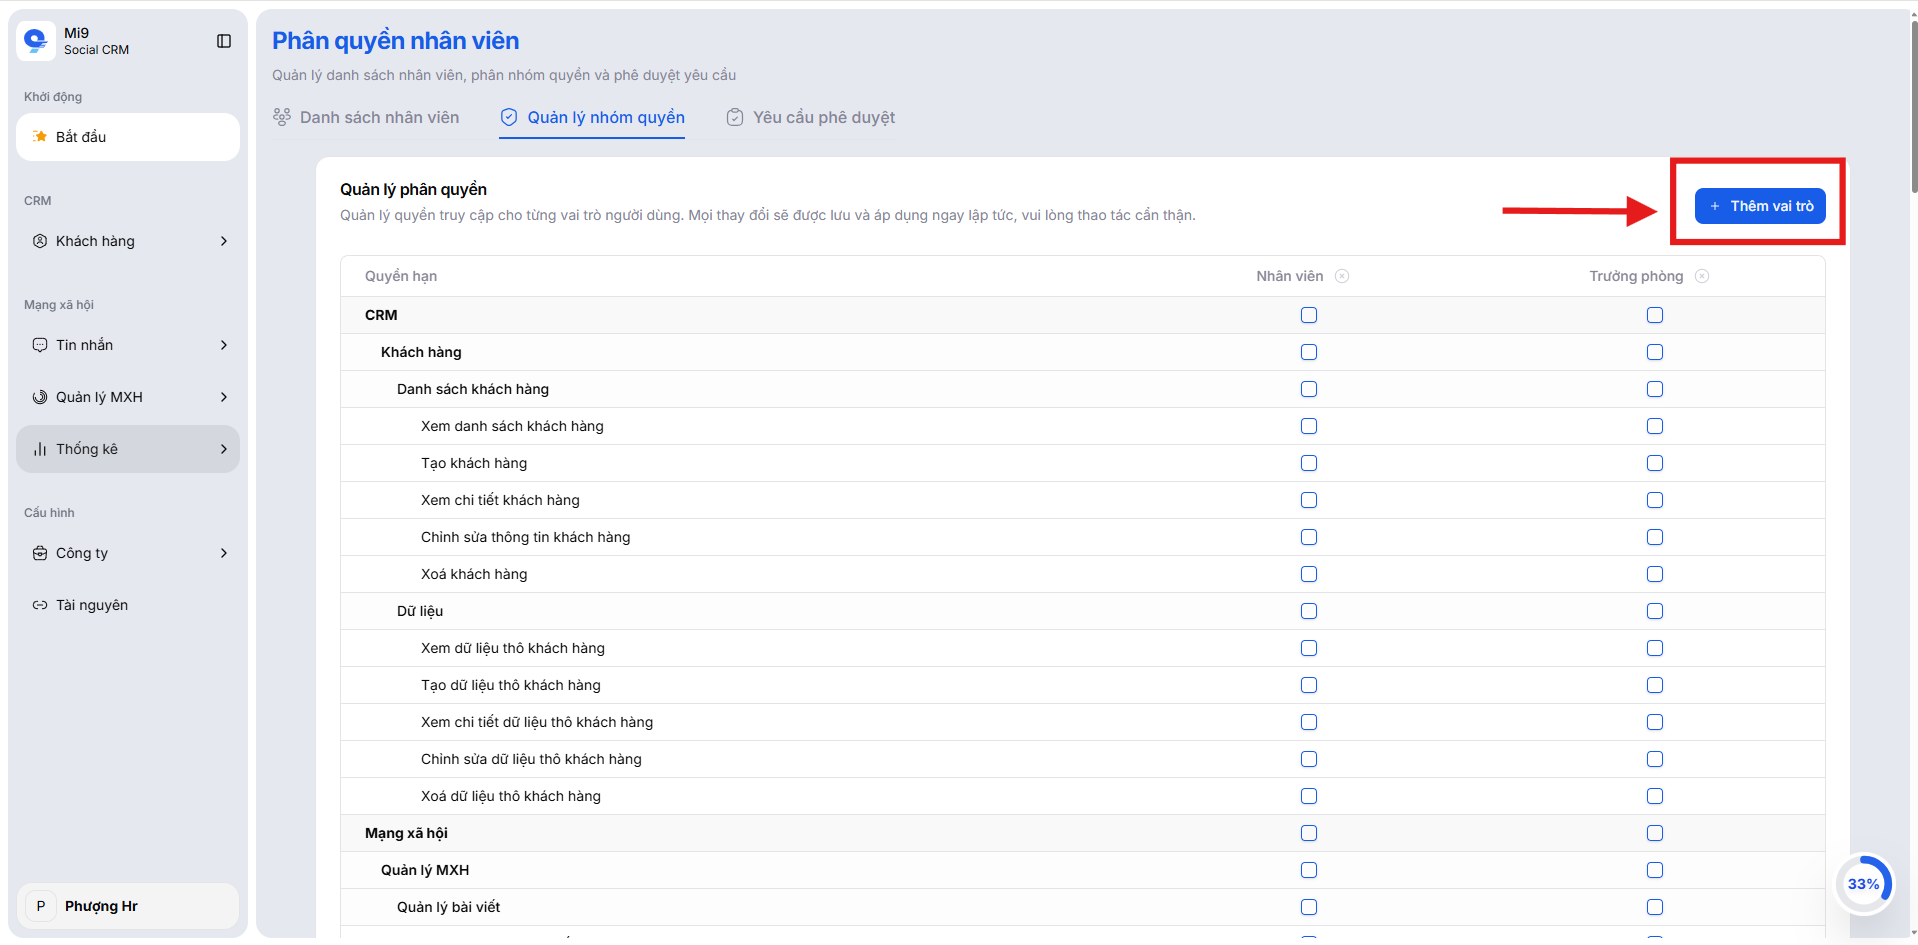Click the star icon beside Bắt đầu
The height and width of the screenshot is (945, 1918).
pyautogui.click(x=40, y=137)
